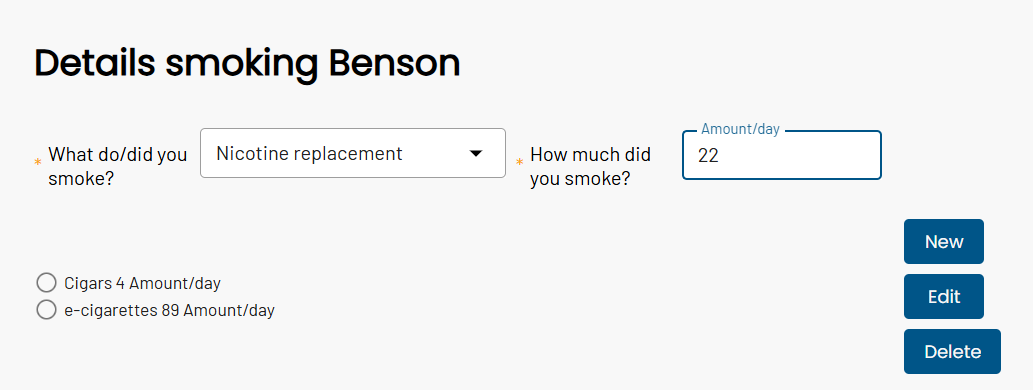The height and width of the screenshot is (390, 1033).
Task: Click the Delete button
Action: pos(952,352)
